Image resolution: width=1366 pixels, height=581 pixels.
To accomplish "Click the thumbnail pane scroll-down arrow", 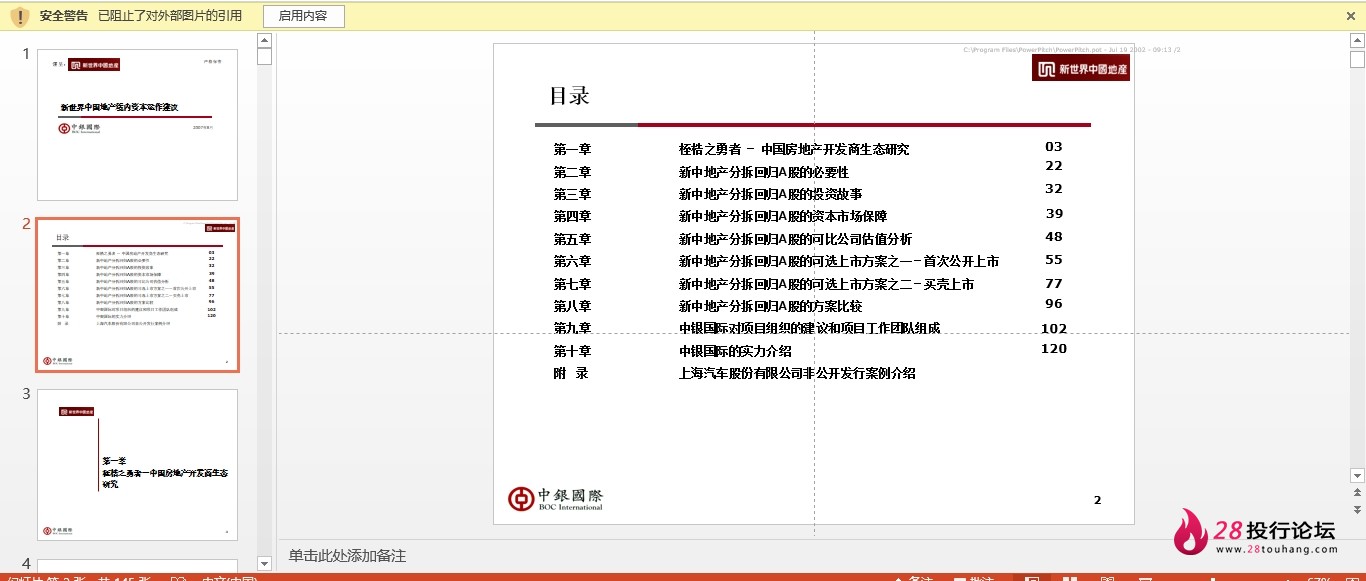I will click(264, 563).
